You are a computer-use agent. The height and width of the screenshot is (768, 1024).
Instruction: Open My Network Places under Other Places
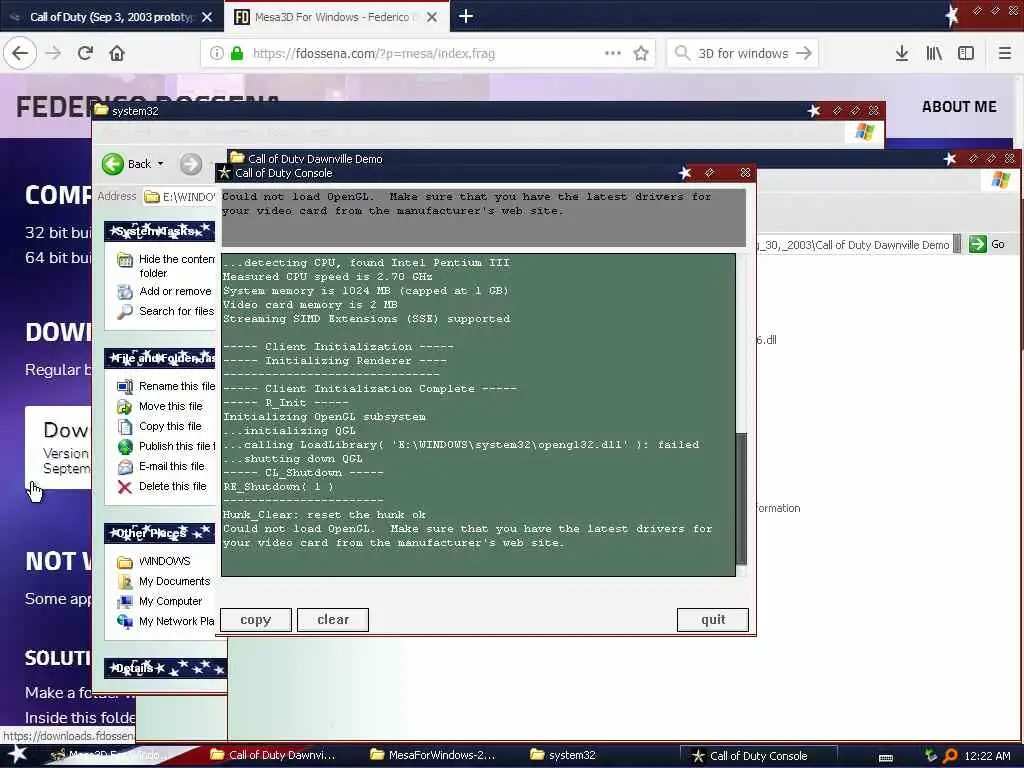tap(166, 621)
